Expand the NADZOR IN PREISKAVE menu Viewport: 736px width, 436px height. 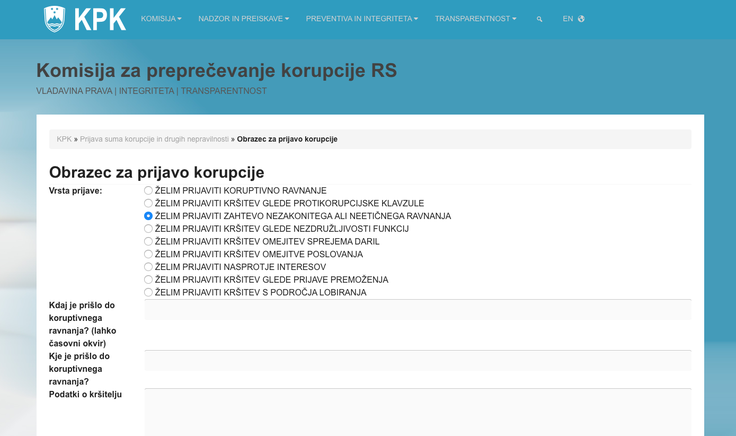click(244, 19)
